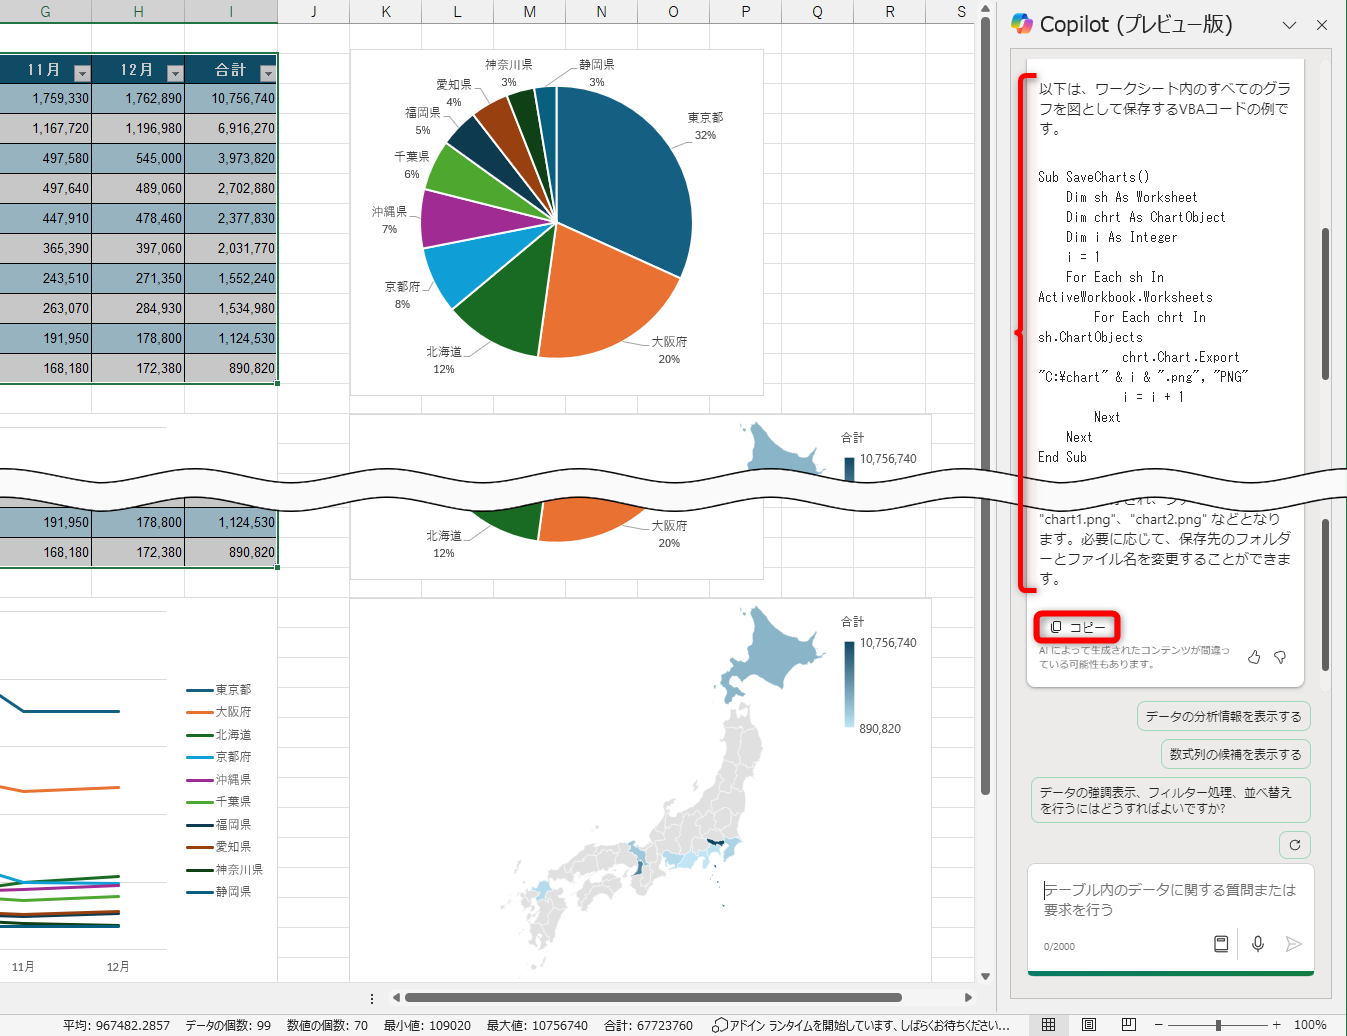The width and height of the screenshot is (1347, 1036).
Task: Click the highlighting and sorting question suggestion
Action: [1170, 800]
